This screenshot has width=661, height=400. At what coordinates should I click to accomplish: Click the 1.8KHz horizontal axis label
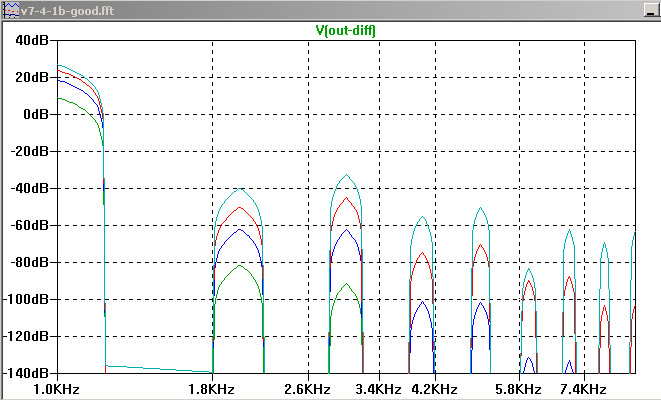tap(211, 389)
